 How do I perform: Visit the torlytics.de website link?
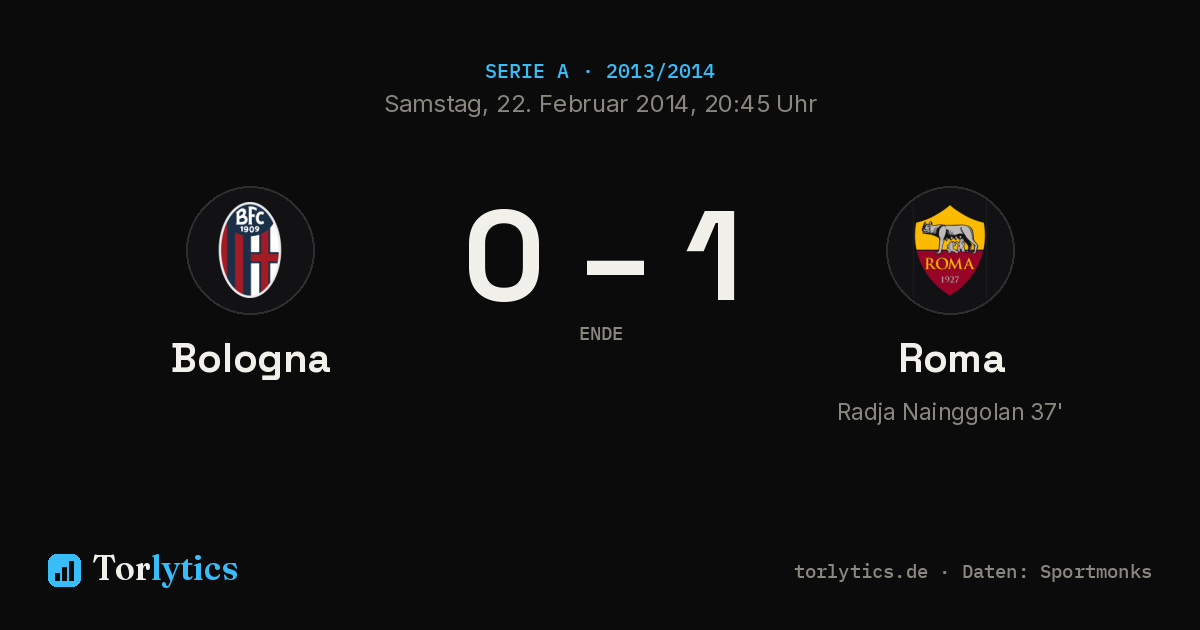tap(861, 572)
